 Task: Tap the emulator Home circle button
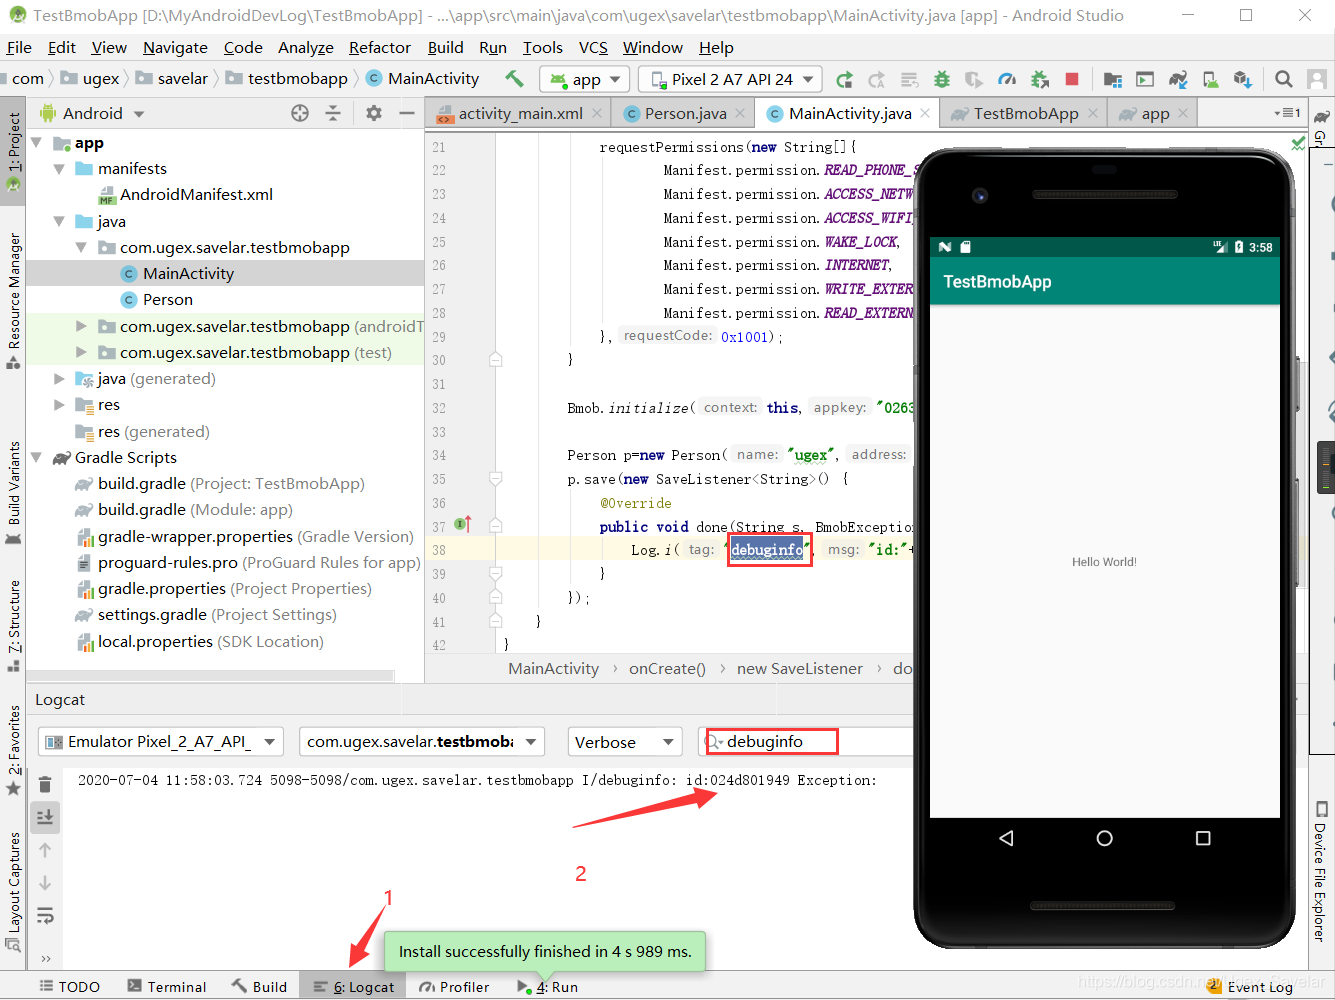(x=1104, y=838)
